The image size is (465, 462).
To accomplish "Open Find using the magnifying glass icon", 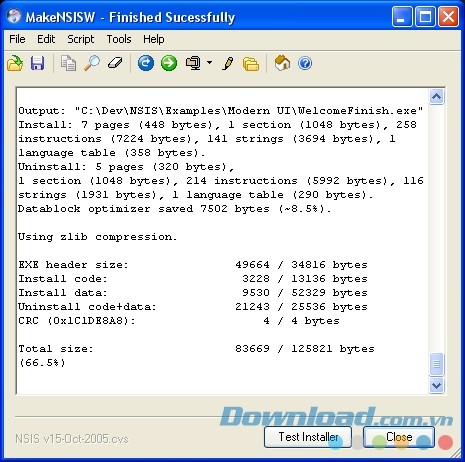I will point(92,63).
